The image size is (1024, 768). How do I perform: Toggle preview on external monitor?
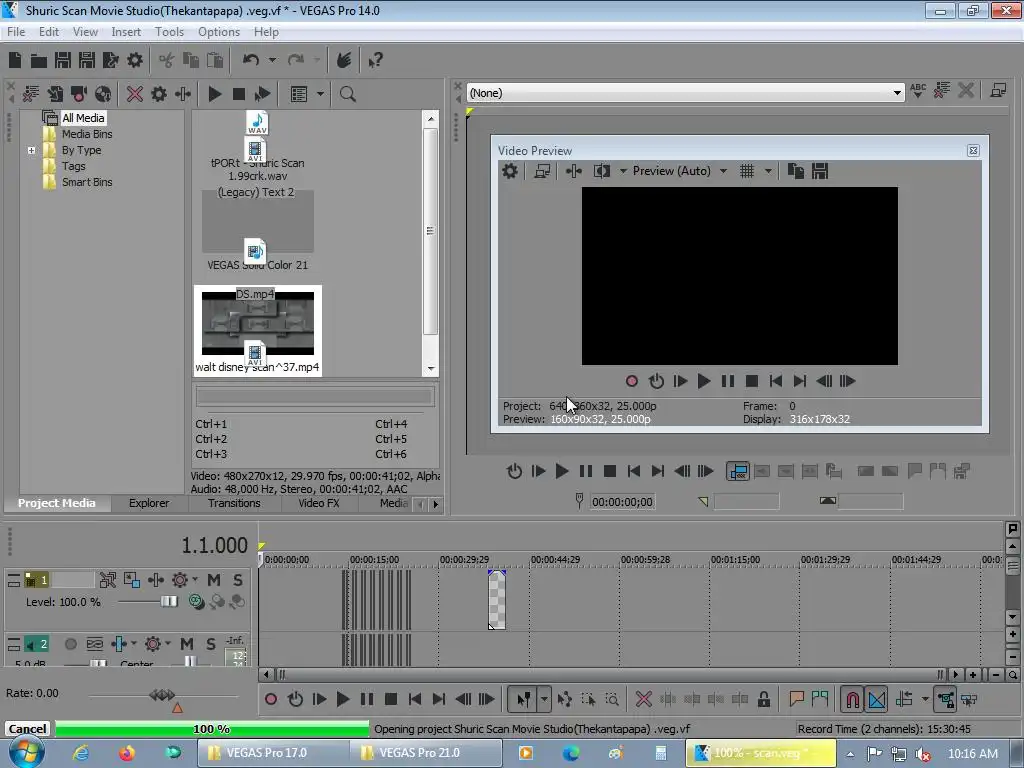541,171
